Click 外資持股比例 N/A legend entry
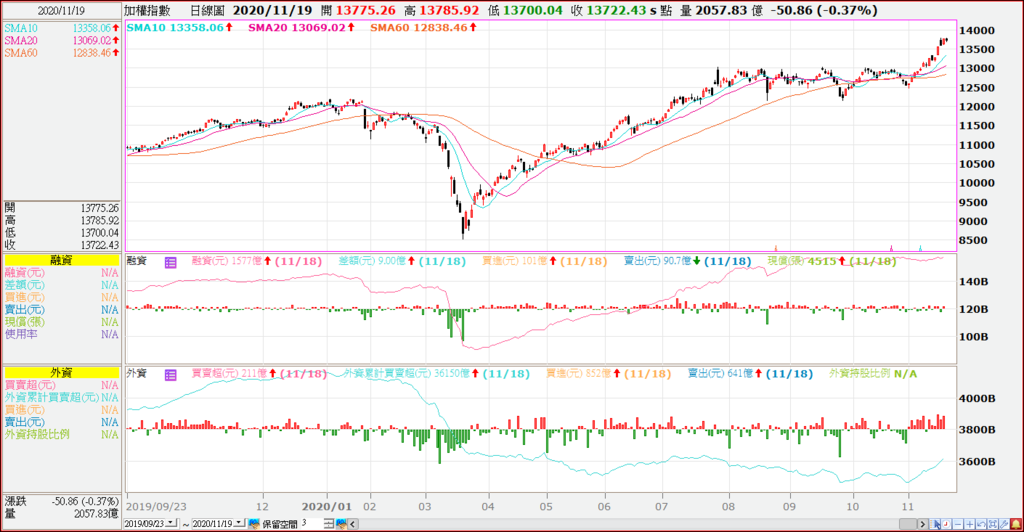 [x=873, y=373]
